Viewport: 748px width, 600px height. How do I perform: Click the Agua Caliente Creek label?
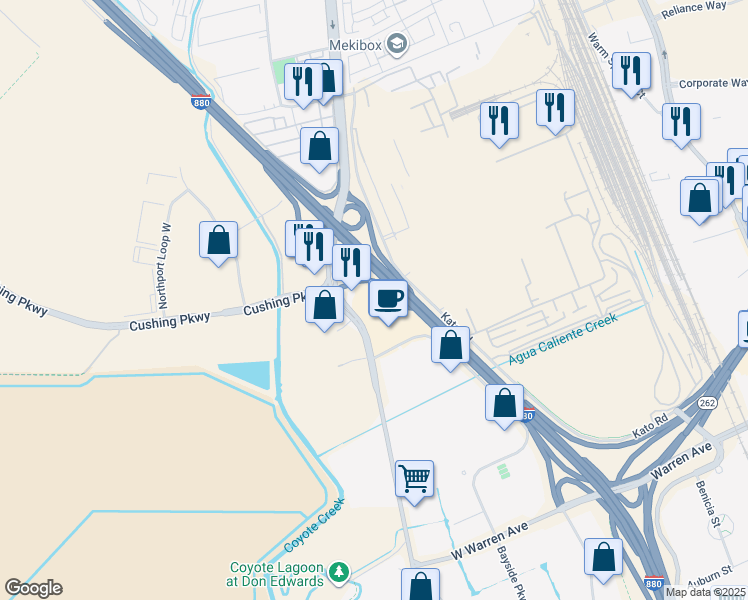pos(563,338)
